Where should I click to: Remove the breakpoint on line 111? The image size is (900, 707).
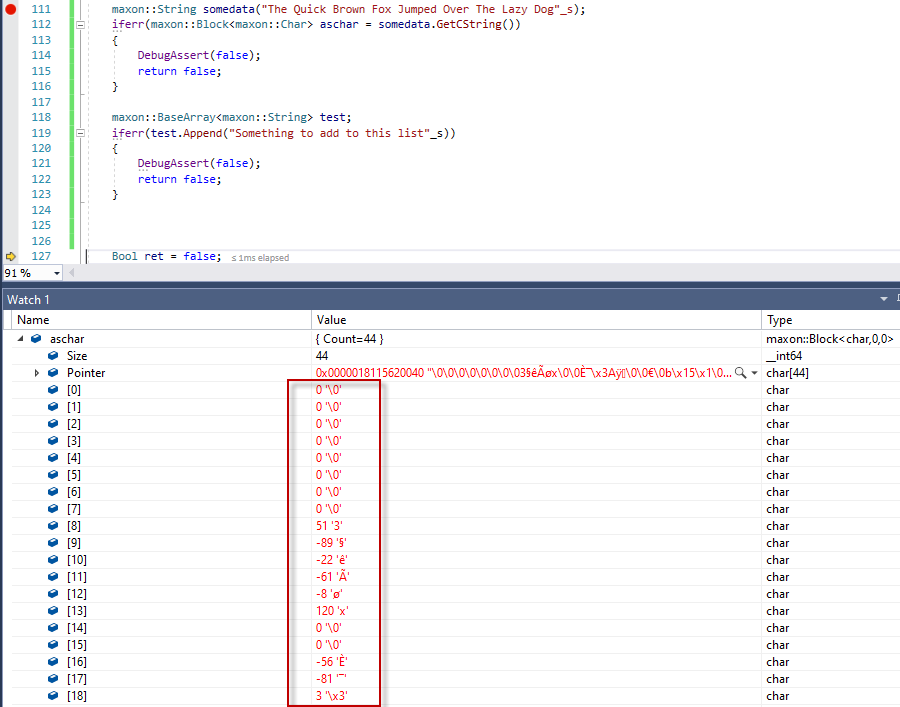tap(11, 8)
